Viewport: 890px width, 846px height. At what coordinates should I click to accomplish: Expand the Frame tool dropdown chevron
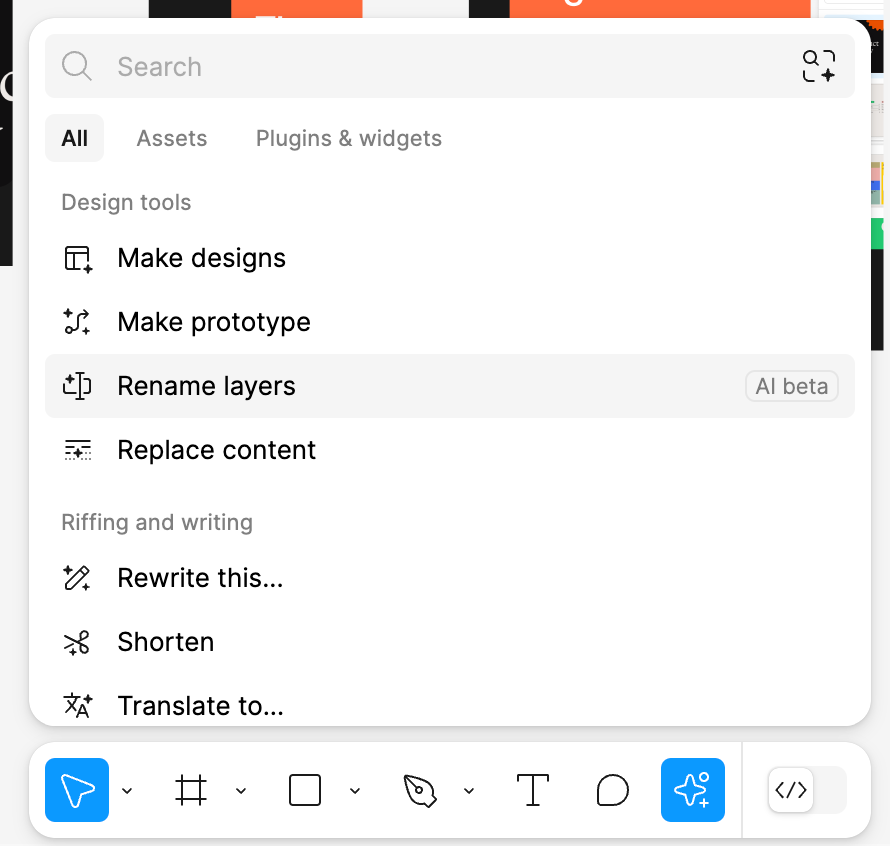tap(241, 790)
